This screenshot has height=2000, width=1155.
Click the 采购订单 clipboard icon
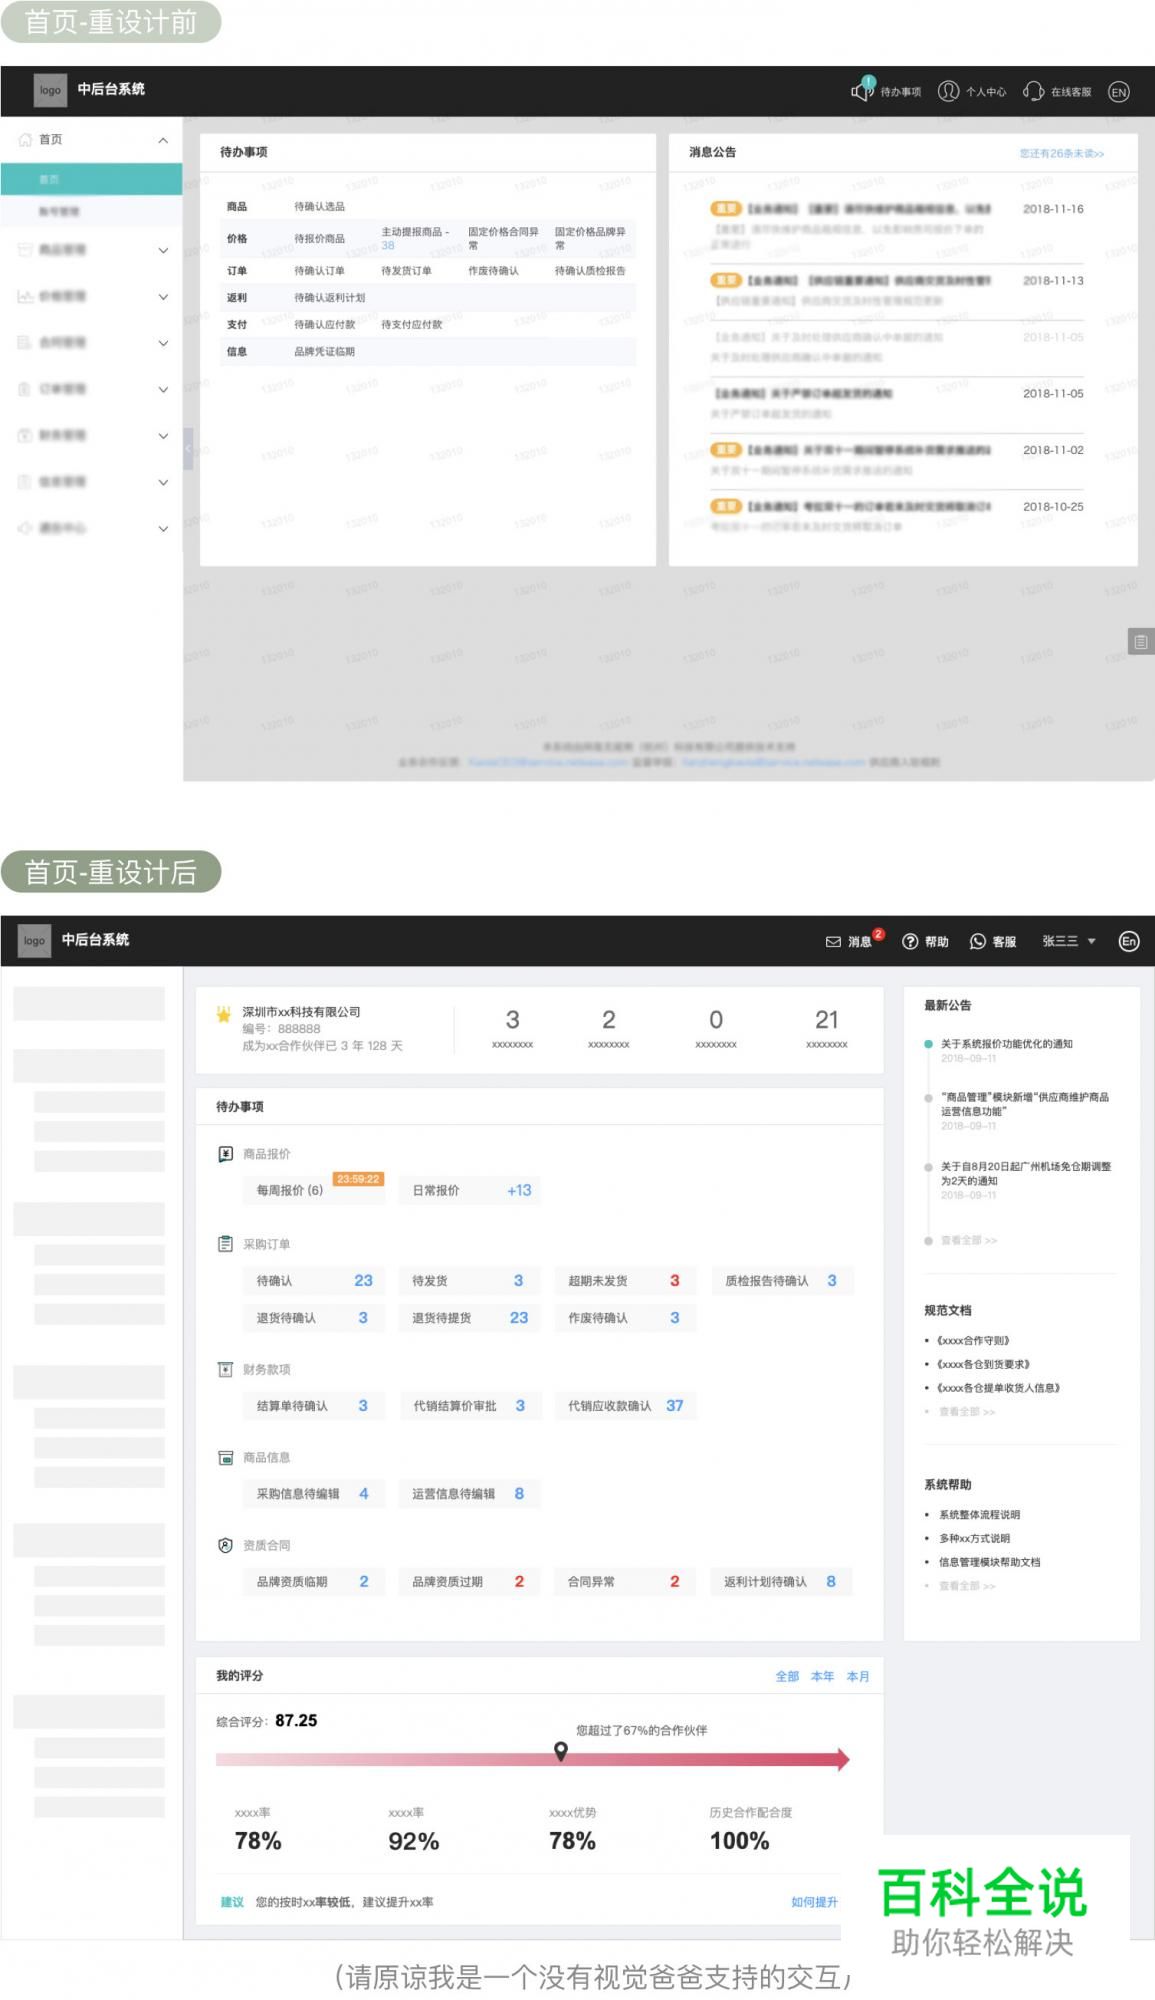(225, 1244)
